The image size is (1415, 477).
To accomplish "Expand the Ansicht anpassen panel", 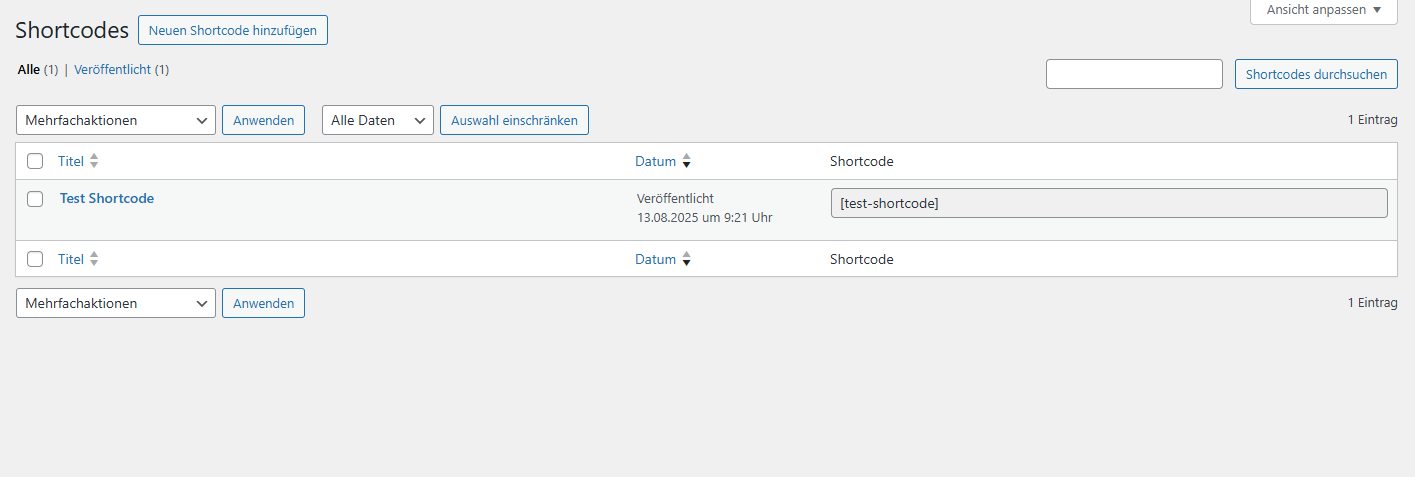I will coord(1323,10).
